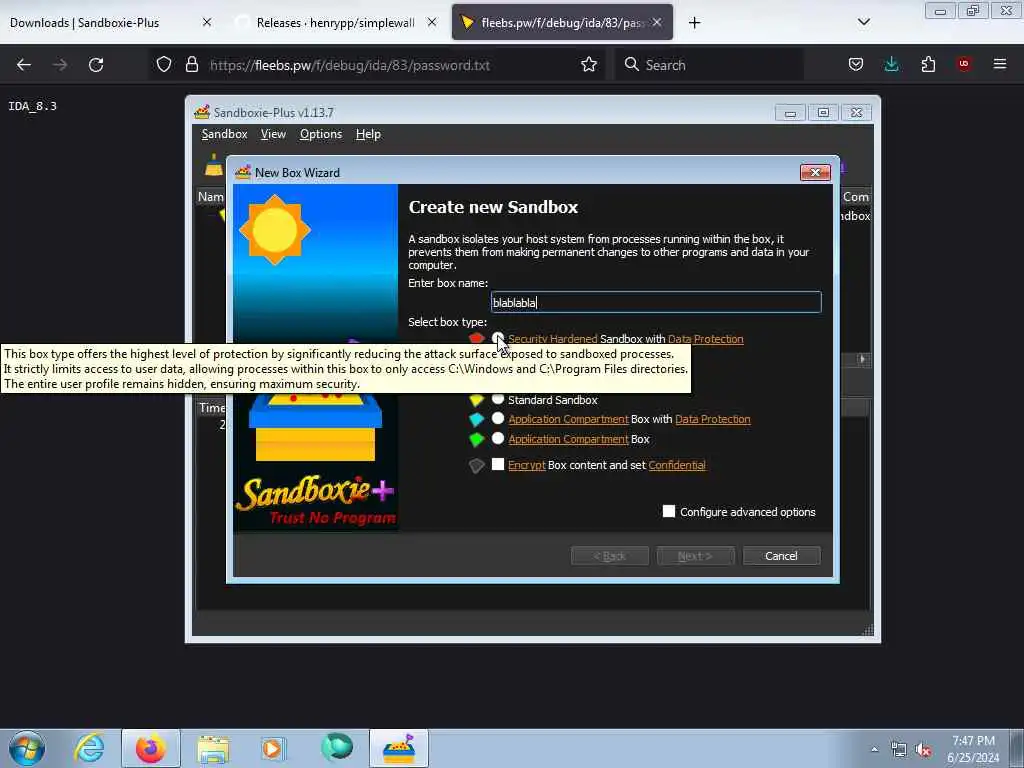Click the site security padlock icon
Screen dimensions: 1024x768
point(191,65)
